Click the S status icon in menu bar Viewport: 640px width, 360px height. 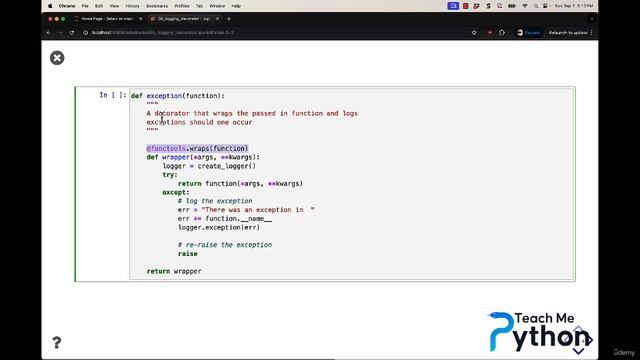[488, 6]
